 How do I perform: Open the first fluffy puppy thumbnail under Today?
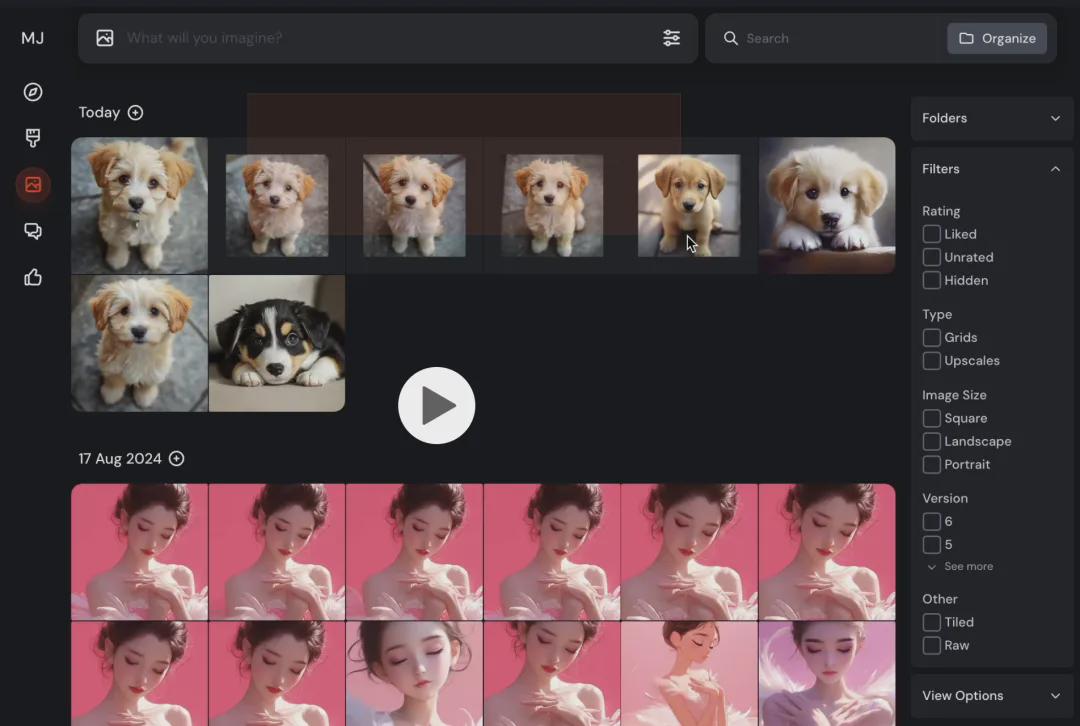tap(139, 205)
